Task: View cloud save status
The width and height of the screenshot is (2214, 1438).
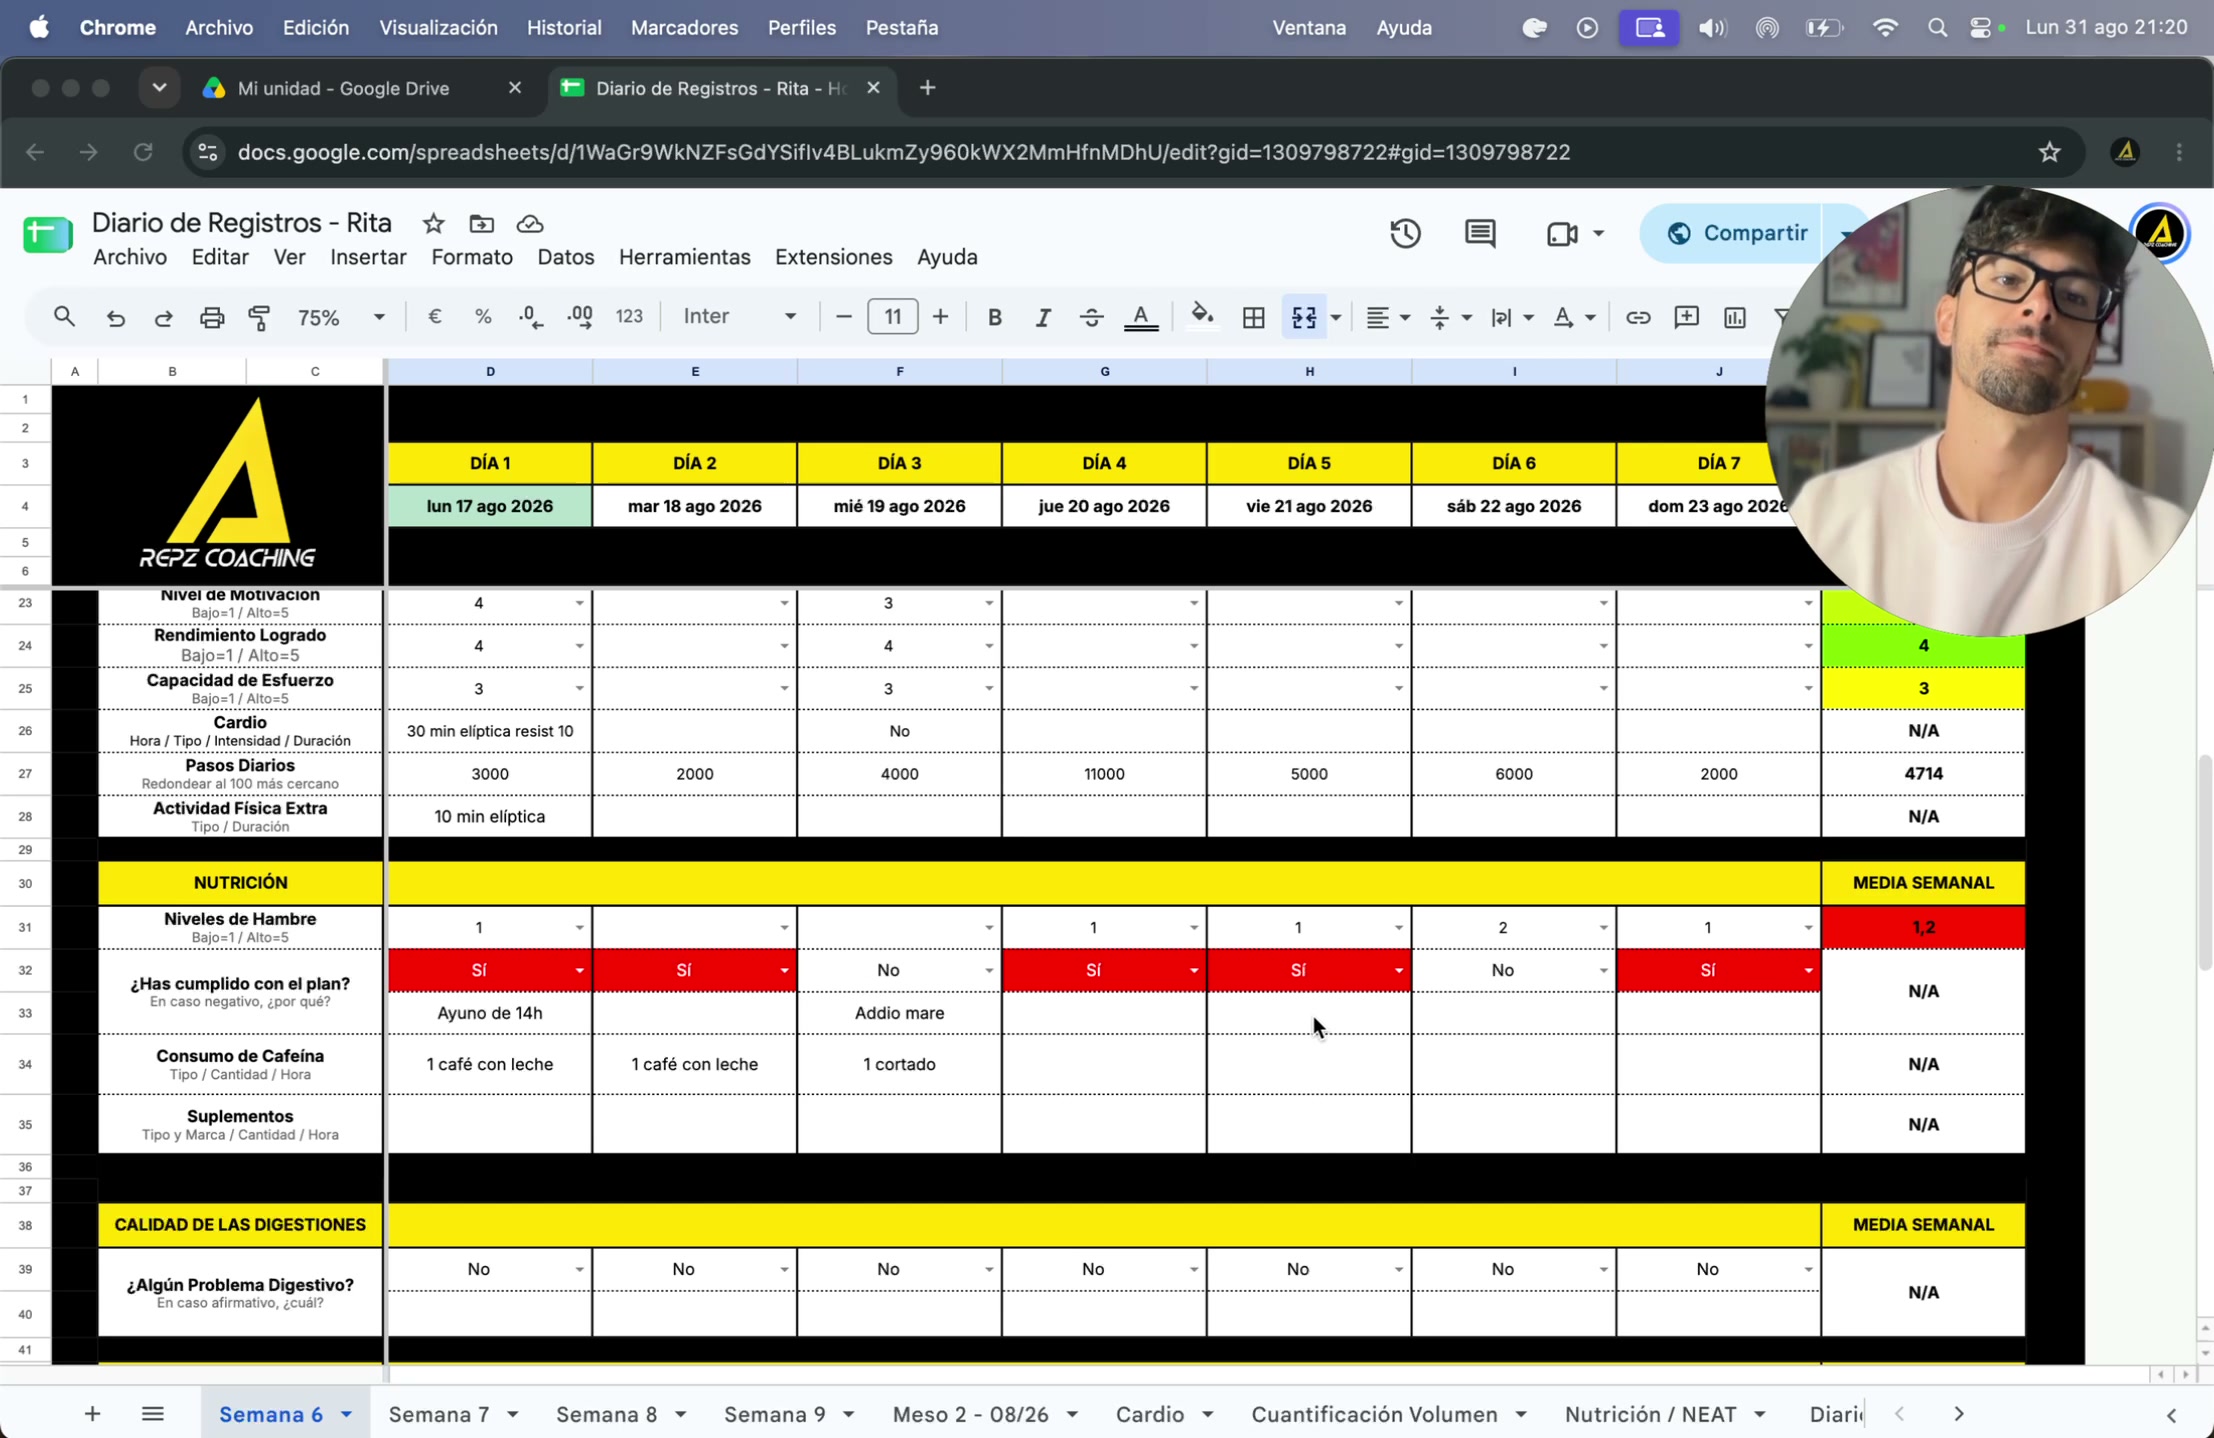Action: (530, 223)
